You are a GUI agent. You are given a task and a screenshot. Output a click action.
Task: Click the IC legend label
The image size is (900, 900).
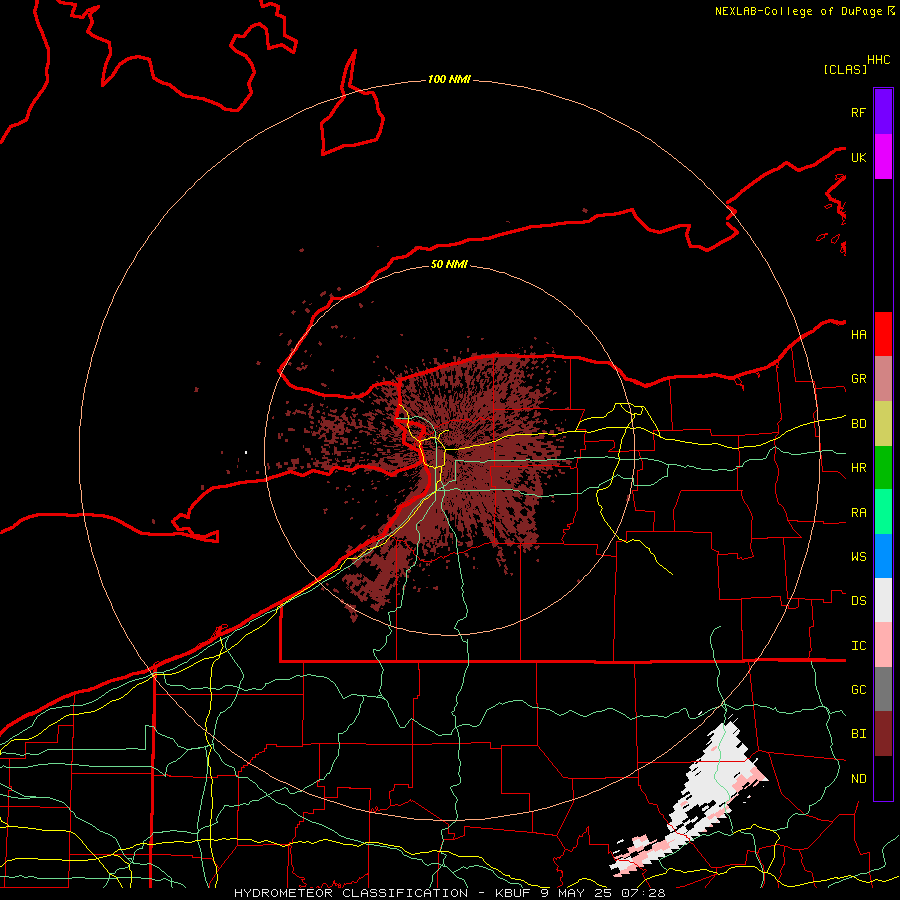tap(858, 645)
